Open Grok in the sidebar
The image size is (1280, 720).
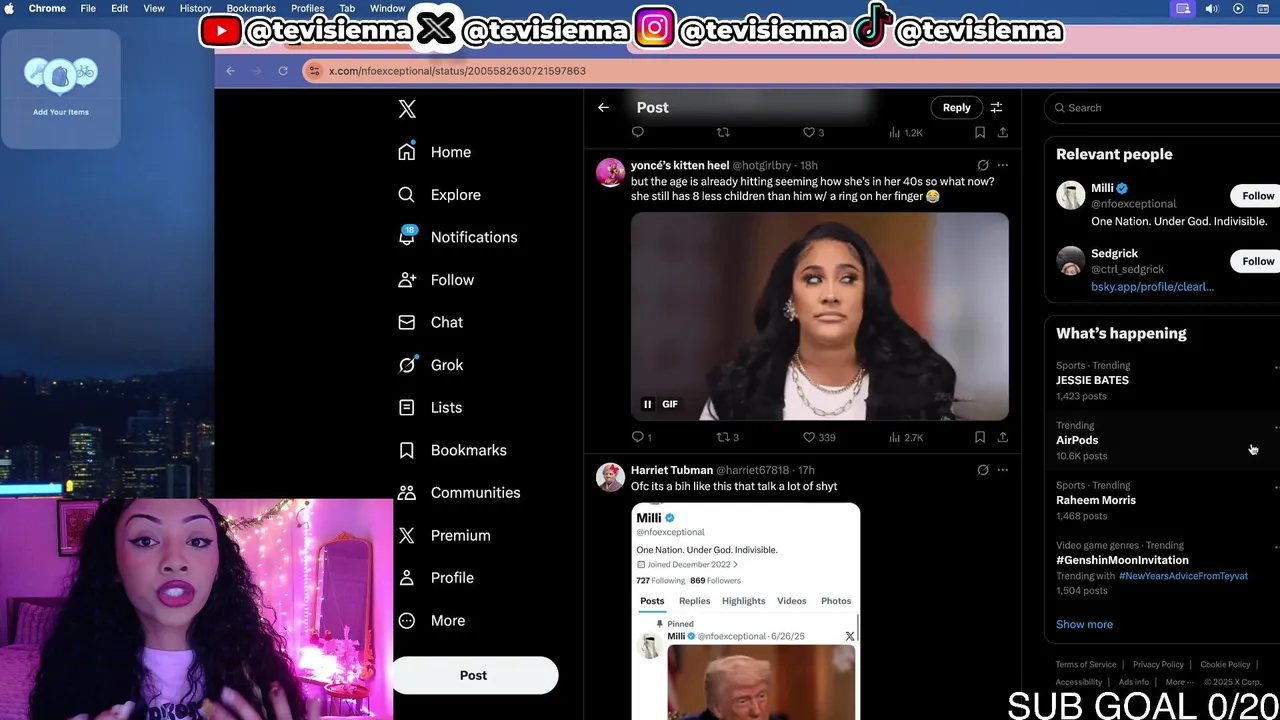tap(430, 365)
